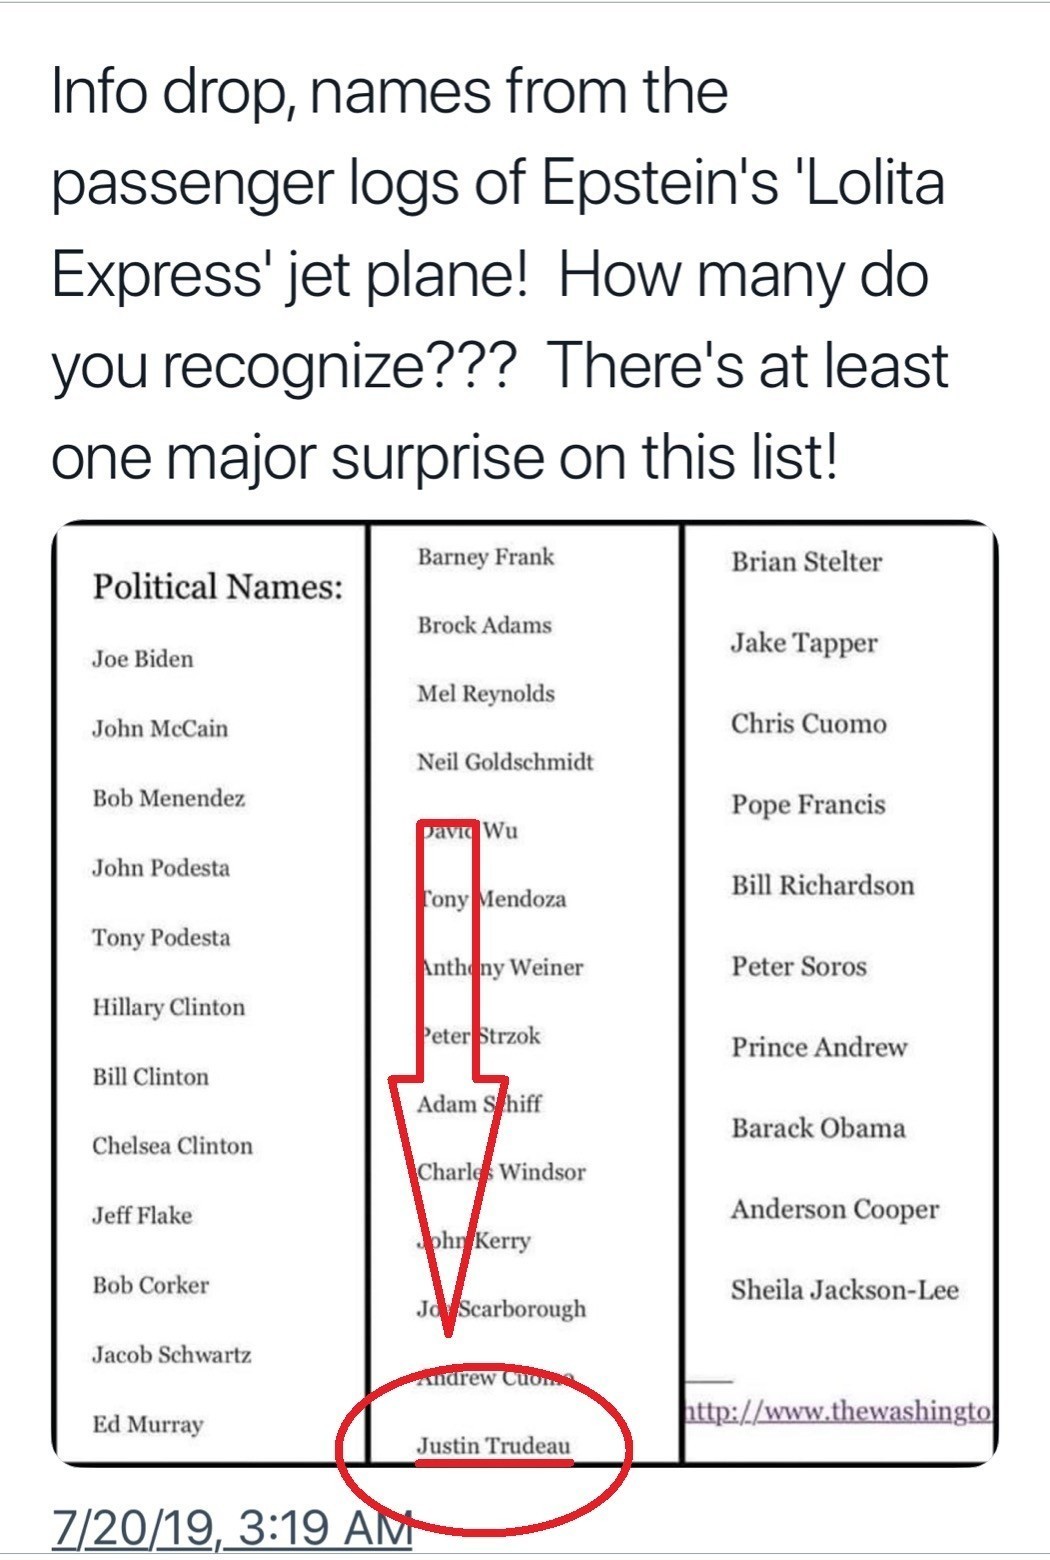This screenshot has width=1050, height=1560.
Task: Select the Pope Francis entry
Action: 808,805
